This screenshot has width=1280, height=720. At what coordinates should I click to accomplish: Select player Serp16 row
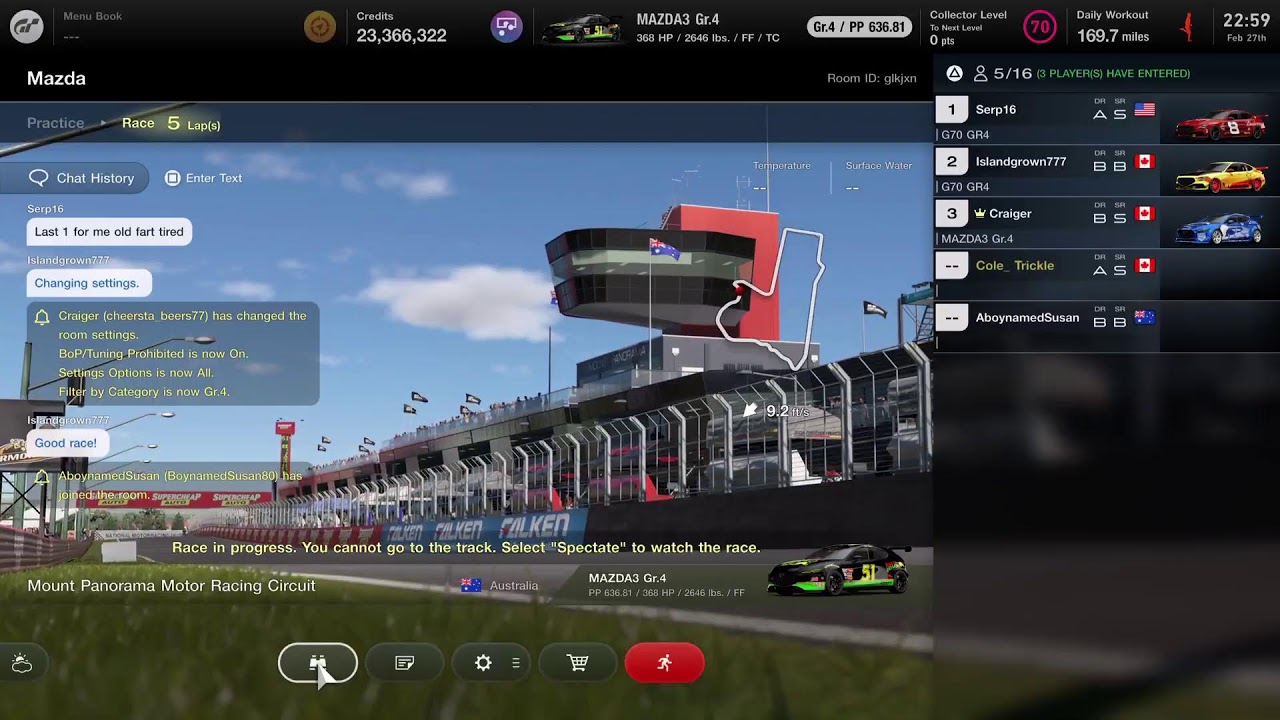click(1107, 119)
